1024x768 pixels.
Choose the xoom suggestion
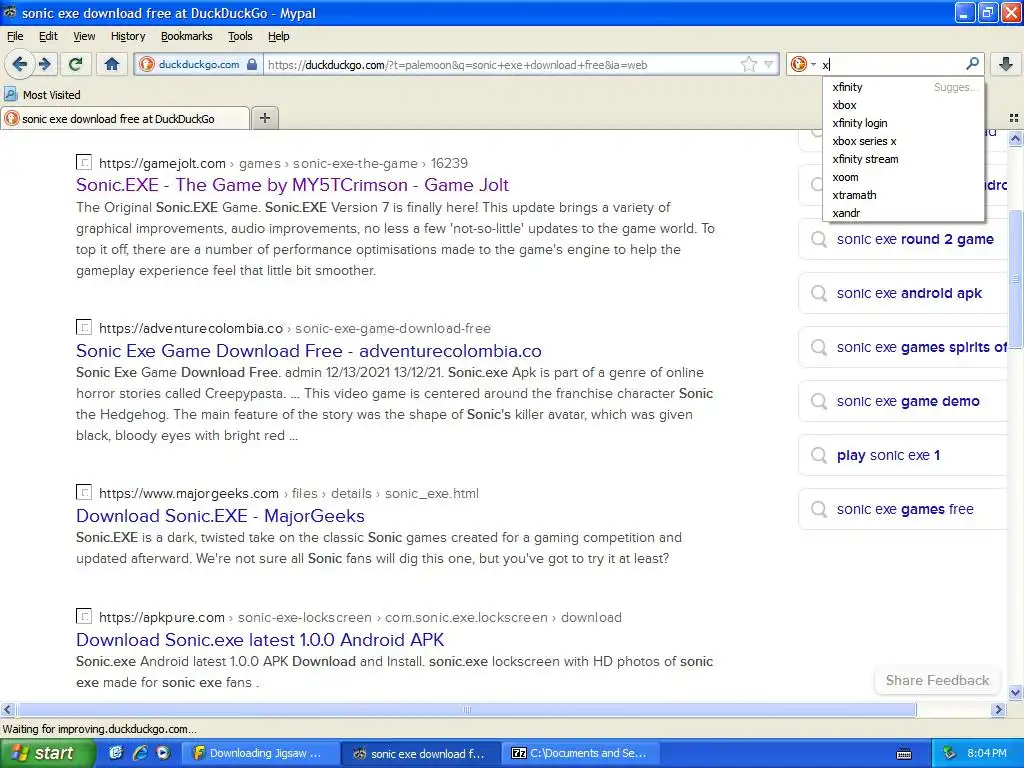point(904,177)
